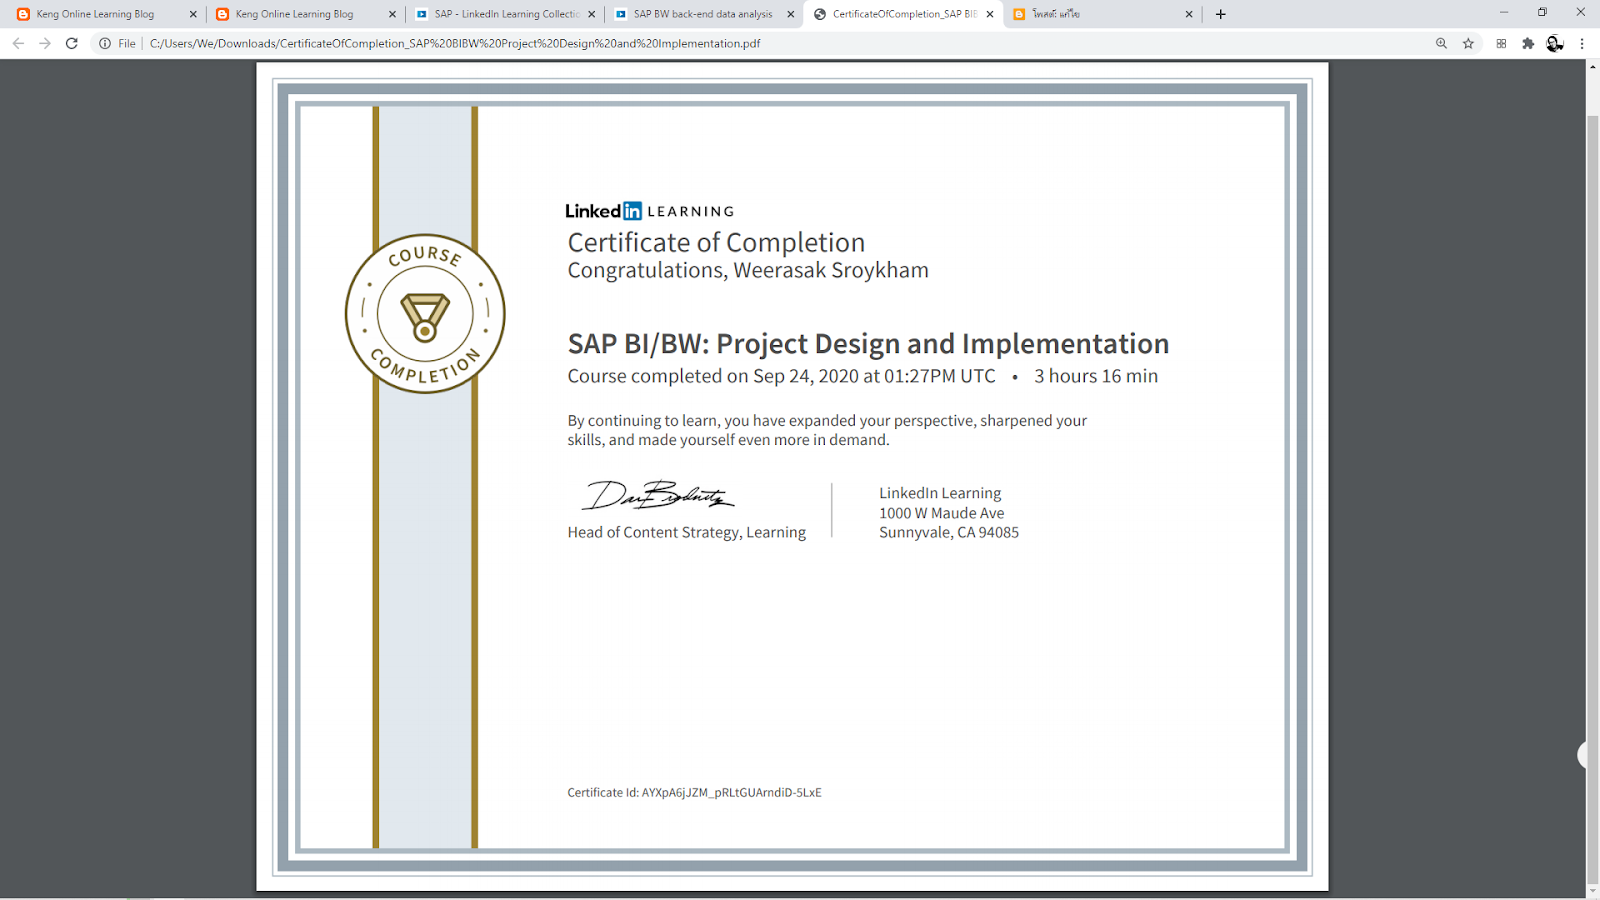The image size is (1600, 900).
Task: Click the course completed date text
Action: (x=781, y=376)
